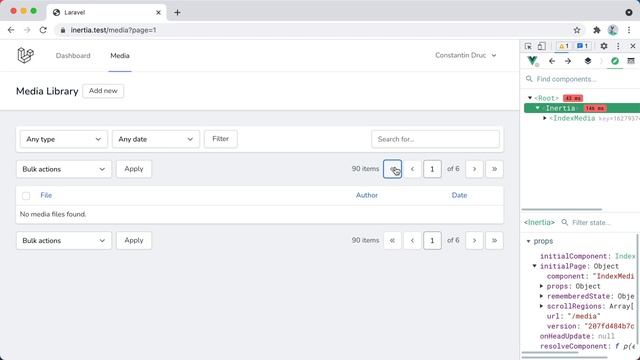Go to next page in bottom pagination
The width and height of the screenshot is (640, 360).
(x=474, y=240)
